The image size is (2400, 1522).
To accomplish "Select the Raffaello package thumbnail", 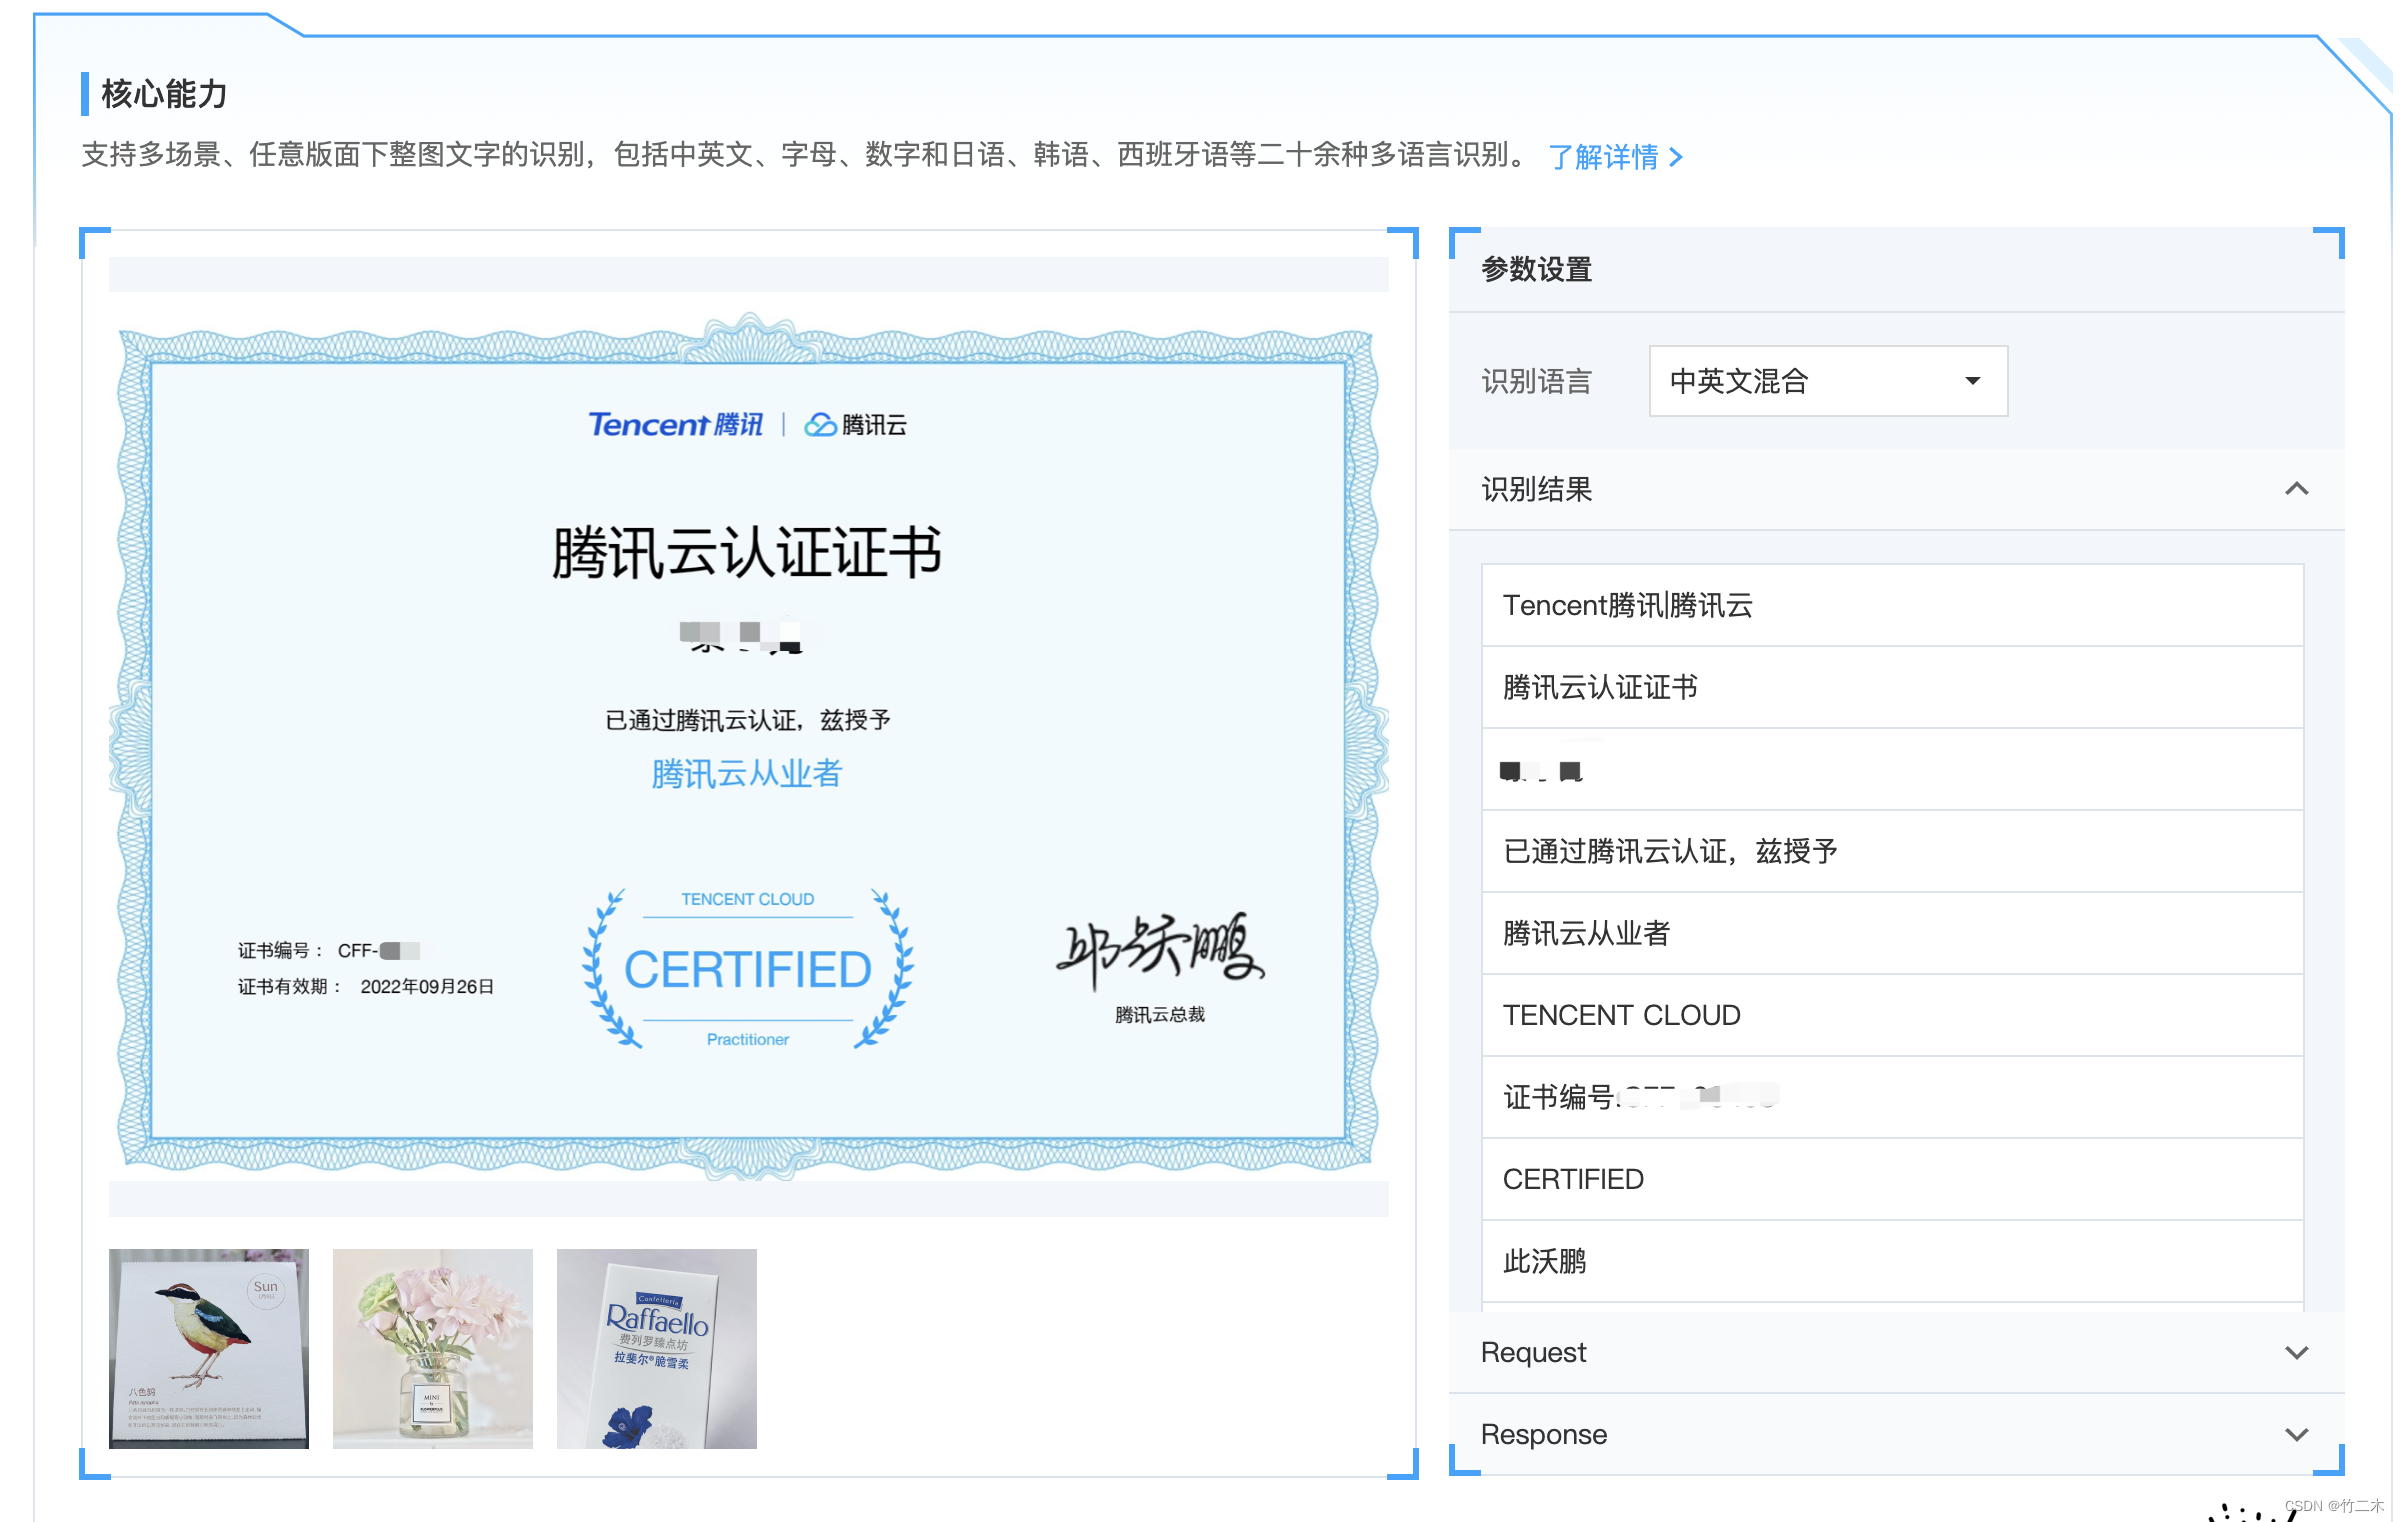I will coord(657,1348).
